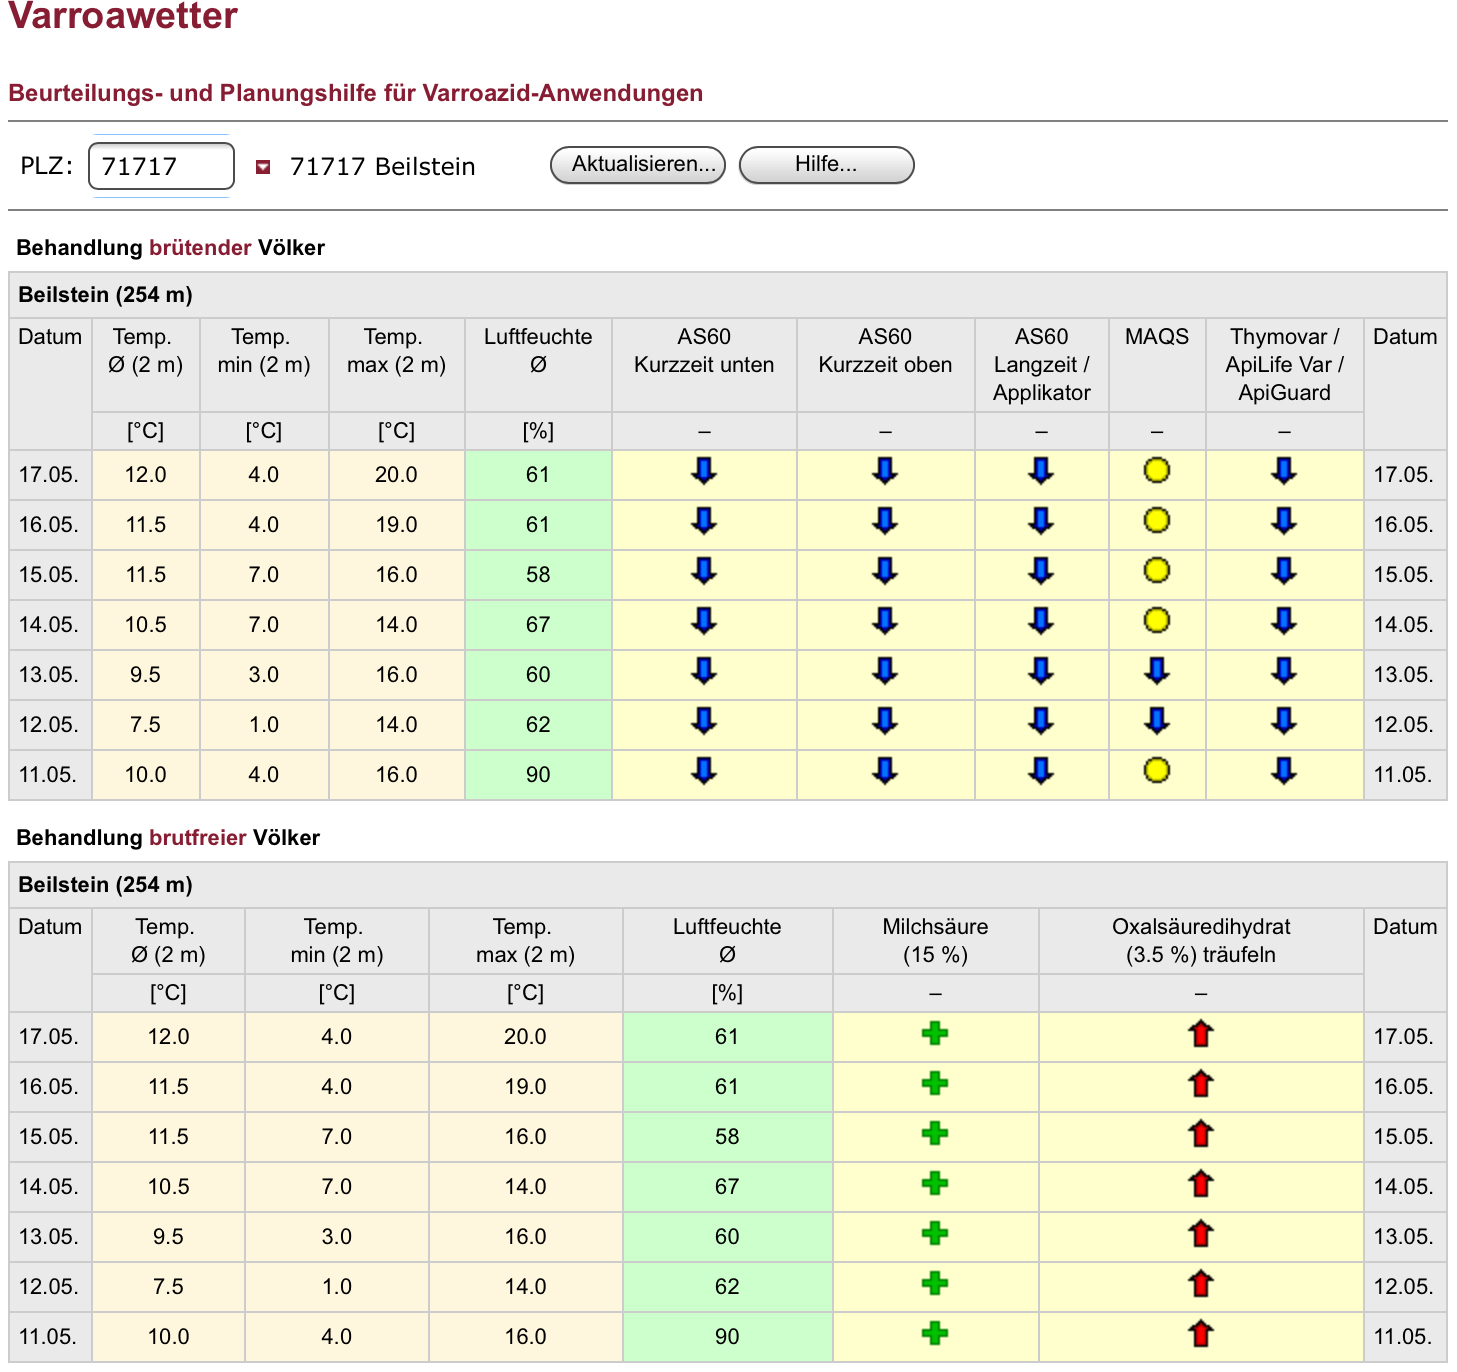Click the Thymovar / ApiLife Var column header
This screenshot has width=1457, height=1372.
click(x=1284, y=364)
